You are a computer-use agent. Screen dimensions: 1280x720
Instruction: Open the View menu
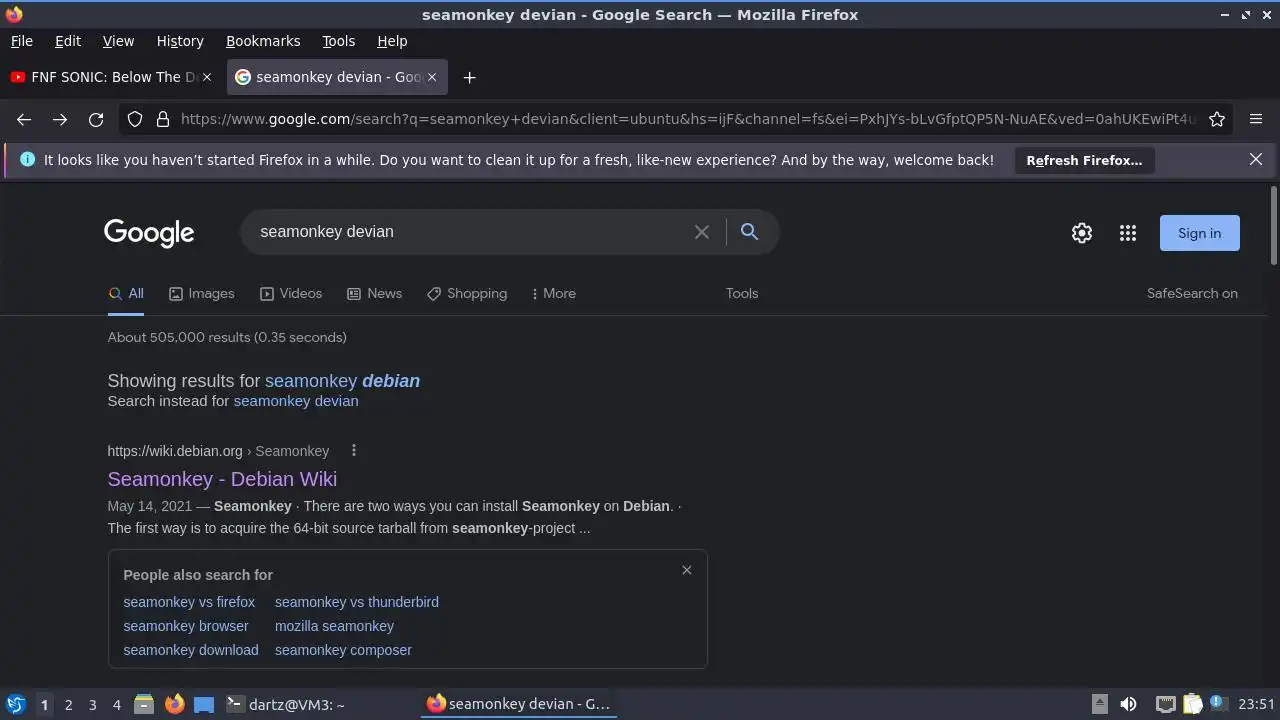(x=118, y=41)
